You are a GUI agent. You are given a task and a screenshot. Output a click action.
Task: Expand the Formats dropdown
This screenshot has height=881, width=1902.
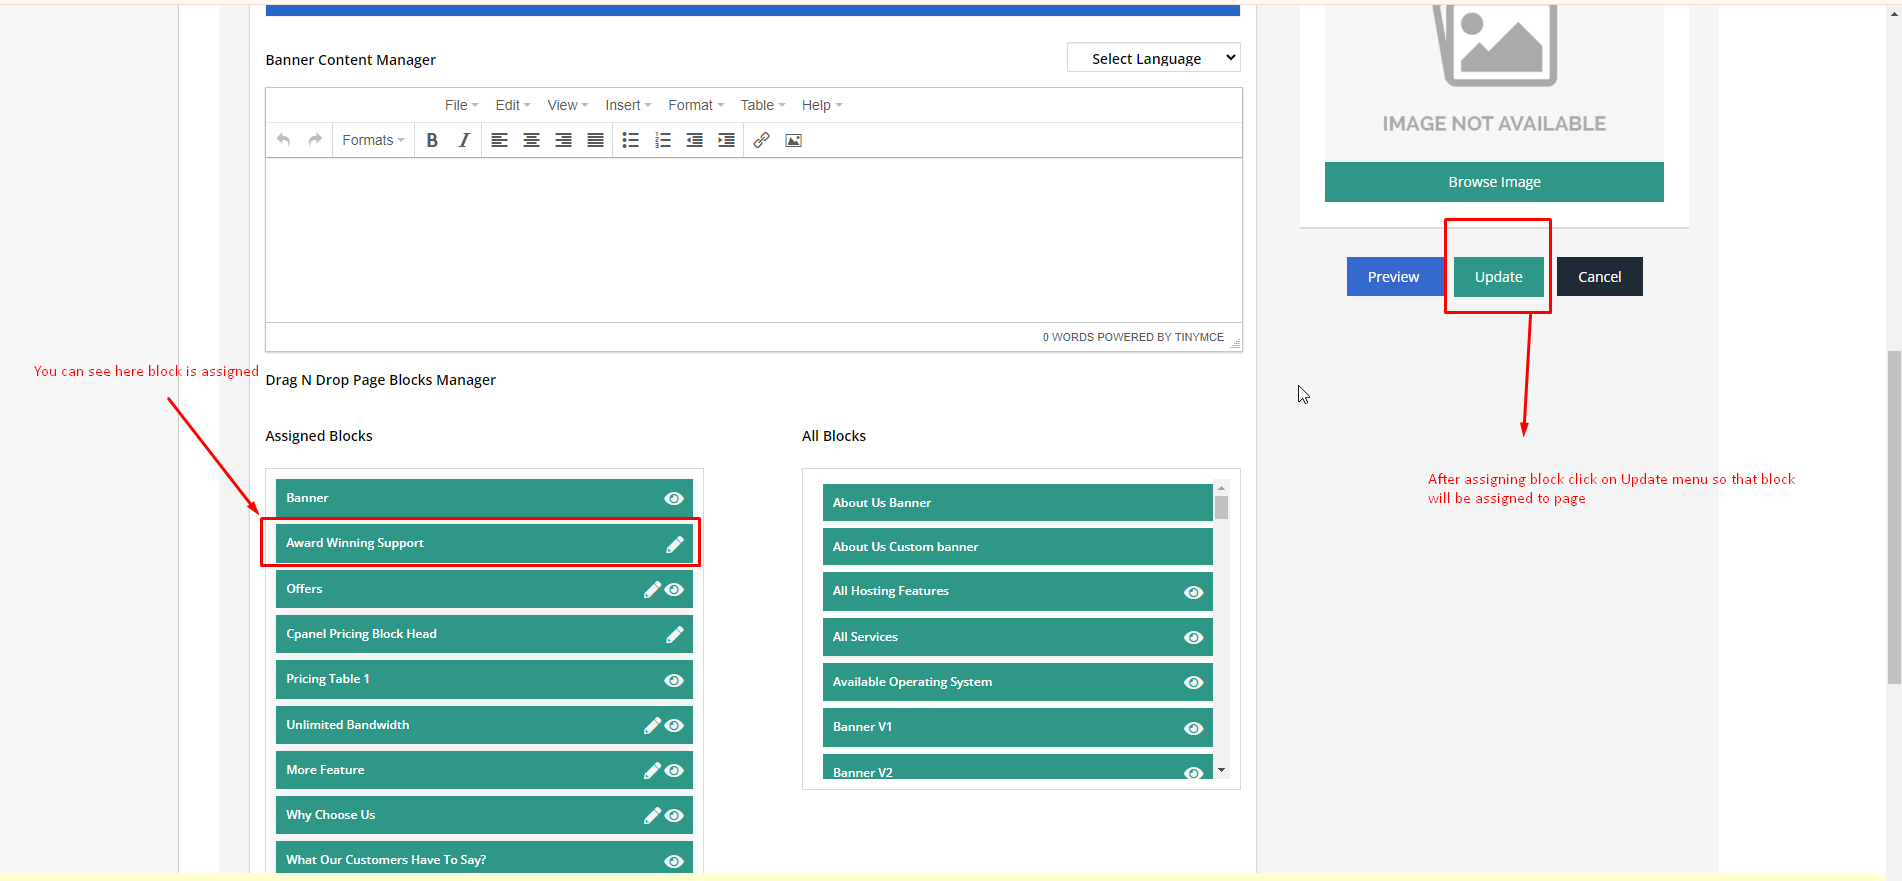click(x=372, y=141)
